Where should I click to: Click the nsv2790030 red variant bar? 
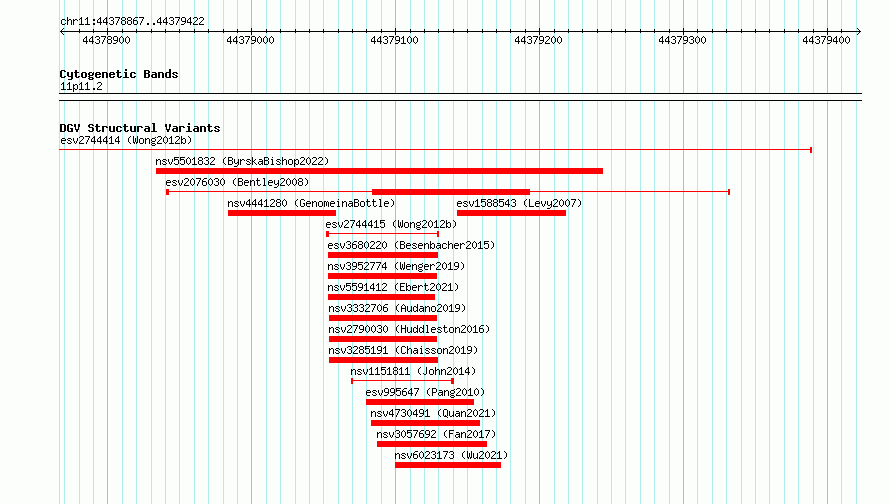(383, 339)
